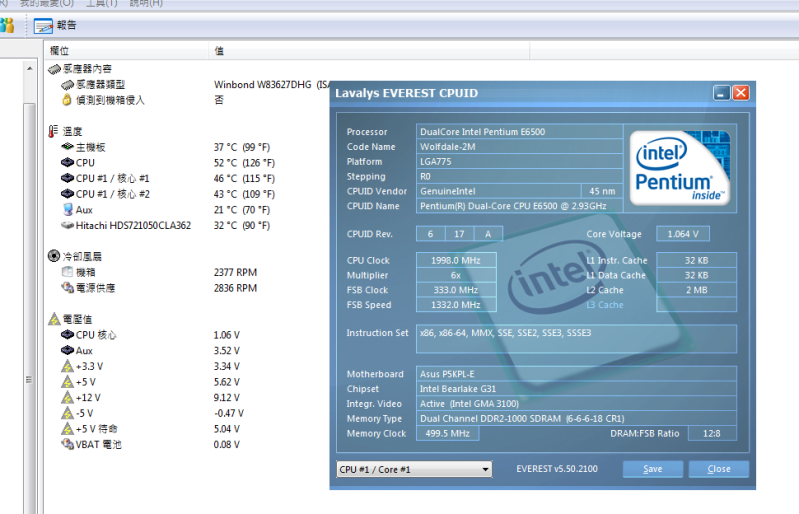Screen dimensions: 799x514
Task: Click the 偵測到機箱侵入 lock icon
Action: pyautogui.click(x=67, y=100)
